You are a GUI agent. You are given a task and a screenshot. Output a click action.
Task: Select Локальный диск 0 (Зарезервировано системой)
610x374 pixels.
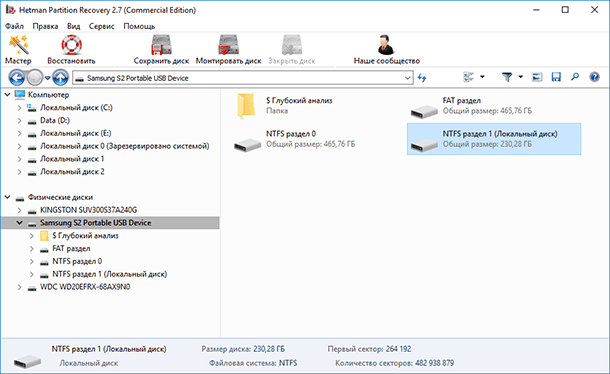124,146
